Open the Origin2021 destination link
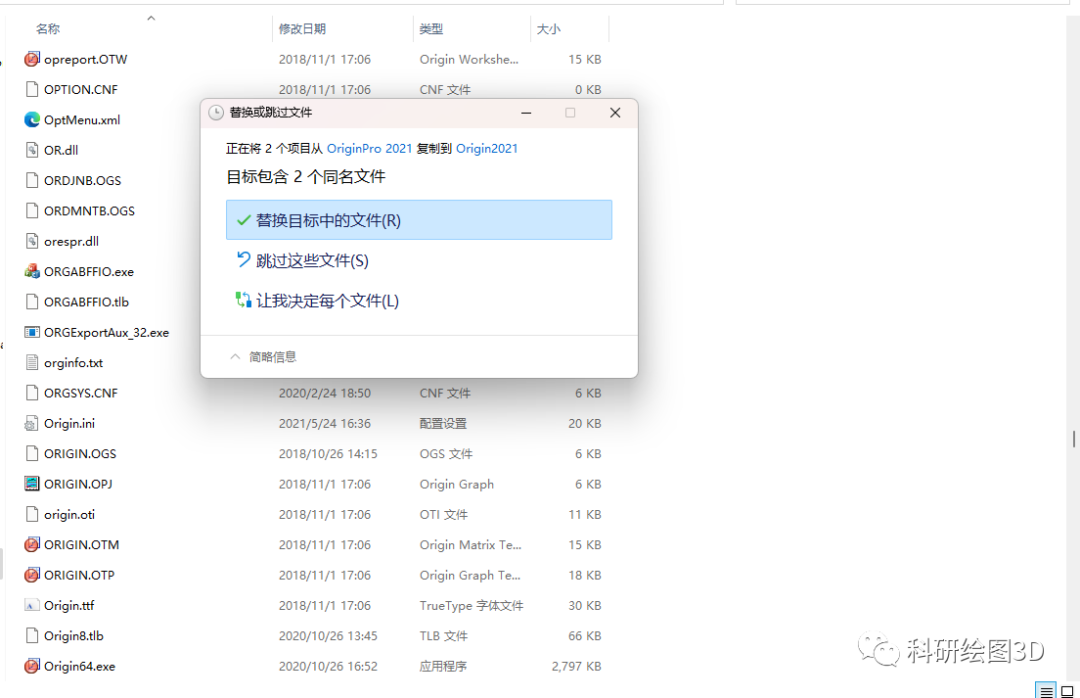 coord(486,148)
